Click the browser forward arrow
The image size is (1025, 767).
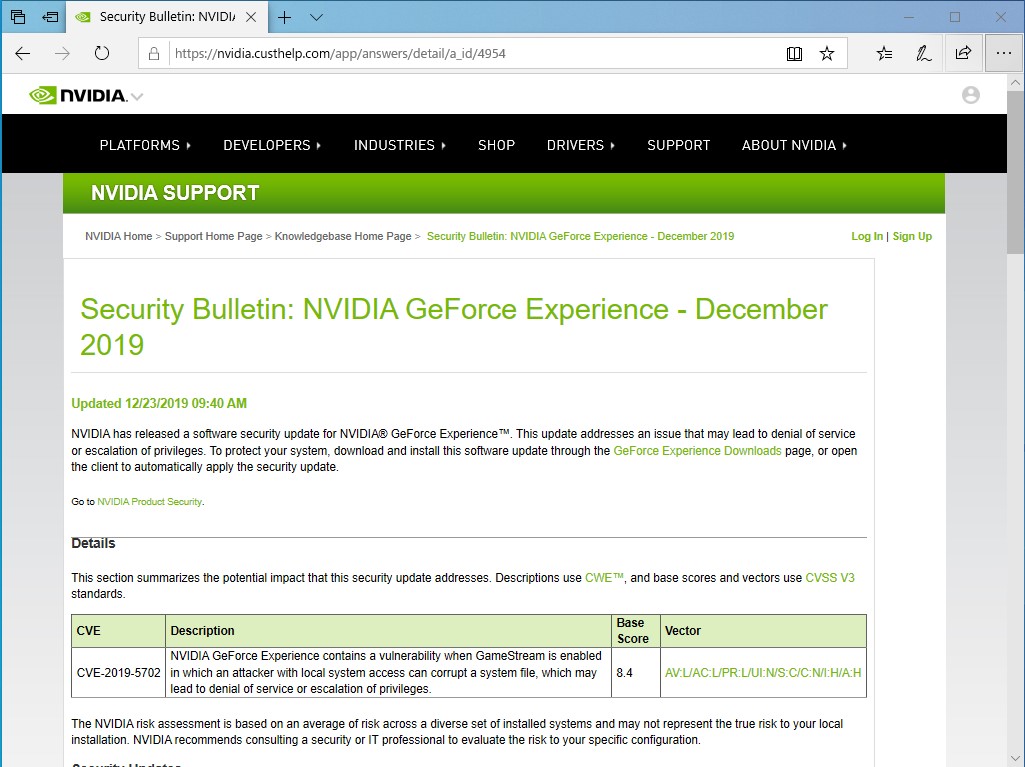62,54
